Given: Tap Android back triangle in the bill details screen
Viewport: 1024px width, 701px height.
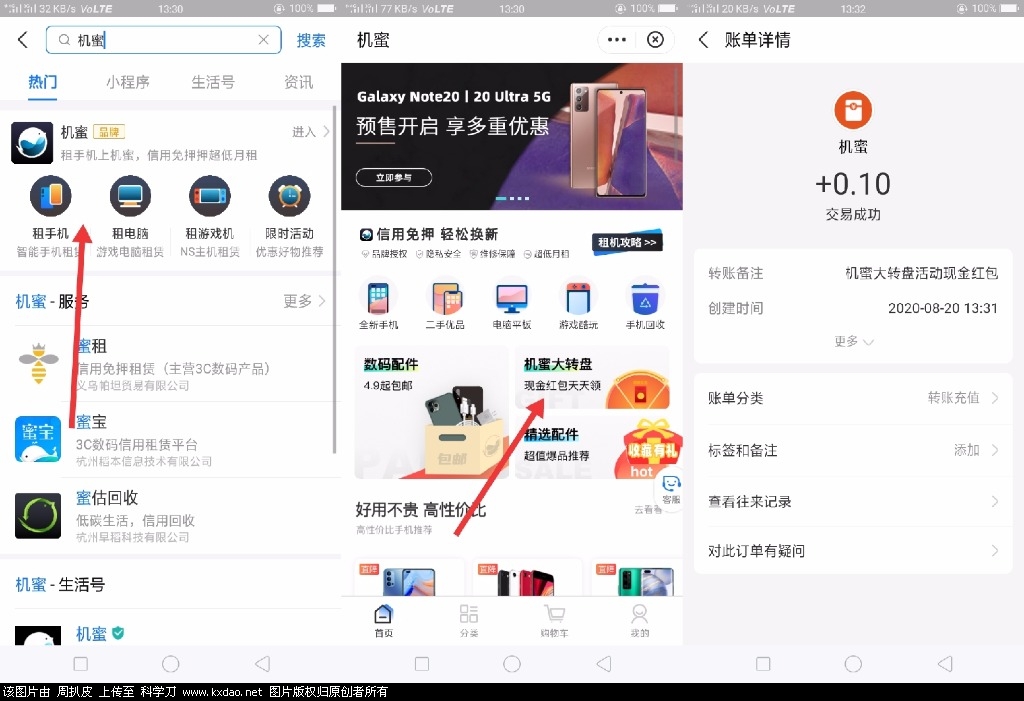Looking at the screenshot, I should coord(945,664).
